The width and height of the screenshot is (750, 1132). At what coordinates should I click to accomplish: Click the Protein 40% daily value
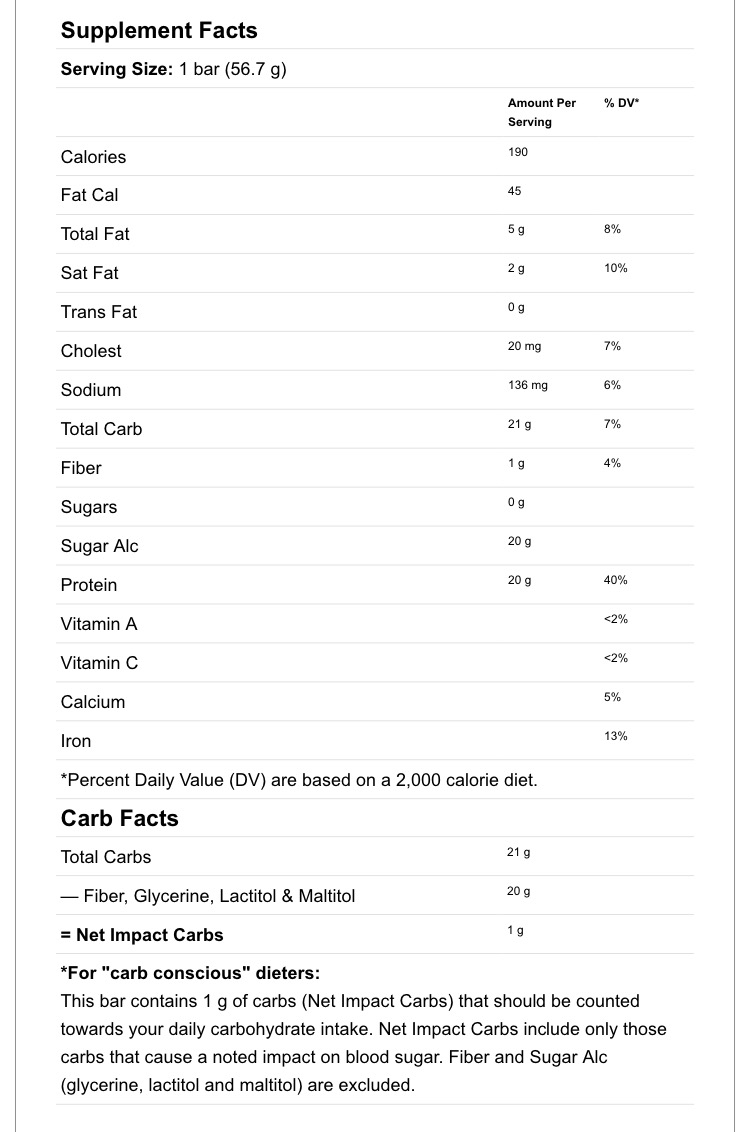[616, 580]
